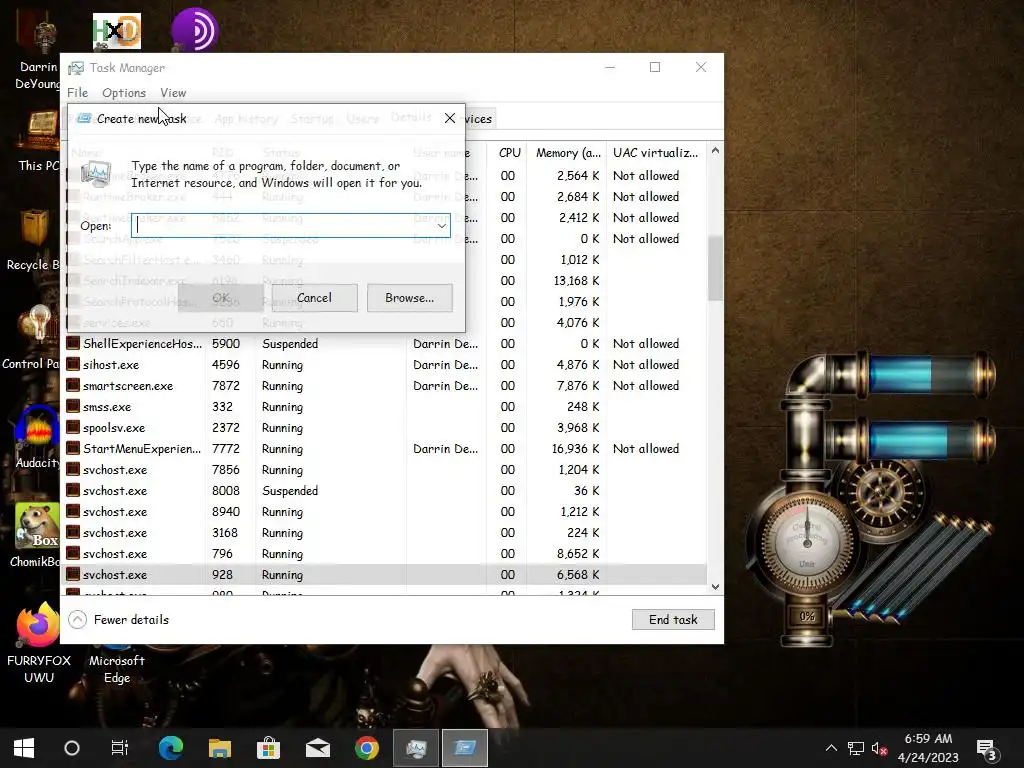Focus the Open text input field
The width and height of the screenshot is (1024, 768).
283,225
